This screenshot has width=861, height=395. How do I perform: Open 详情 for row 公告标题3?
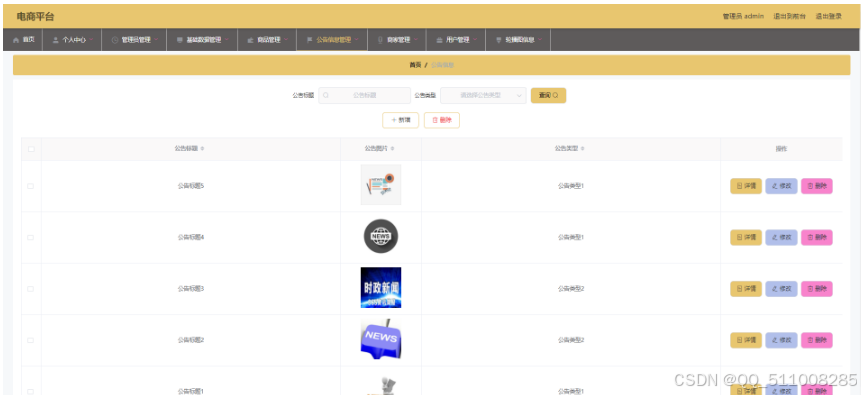point(746,289)
